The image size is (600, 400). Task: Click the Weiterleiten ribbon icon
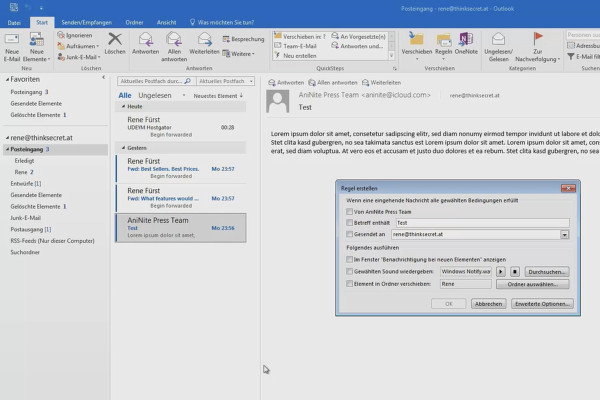[204, 39]
